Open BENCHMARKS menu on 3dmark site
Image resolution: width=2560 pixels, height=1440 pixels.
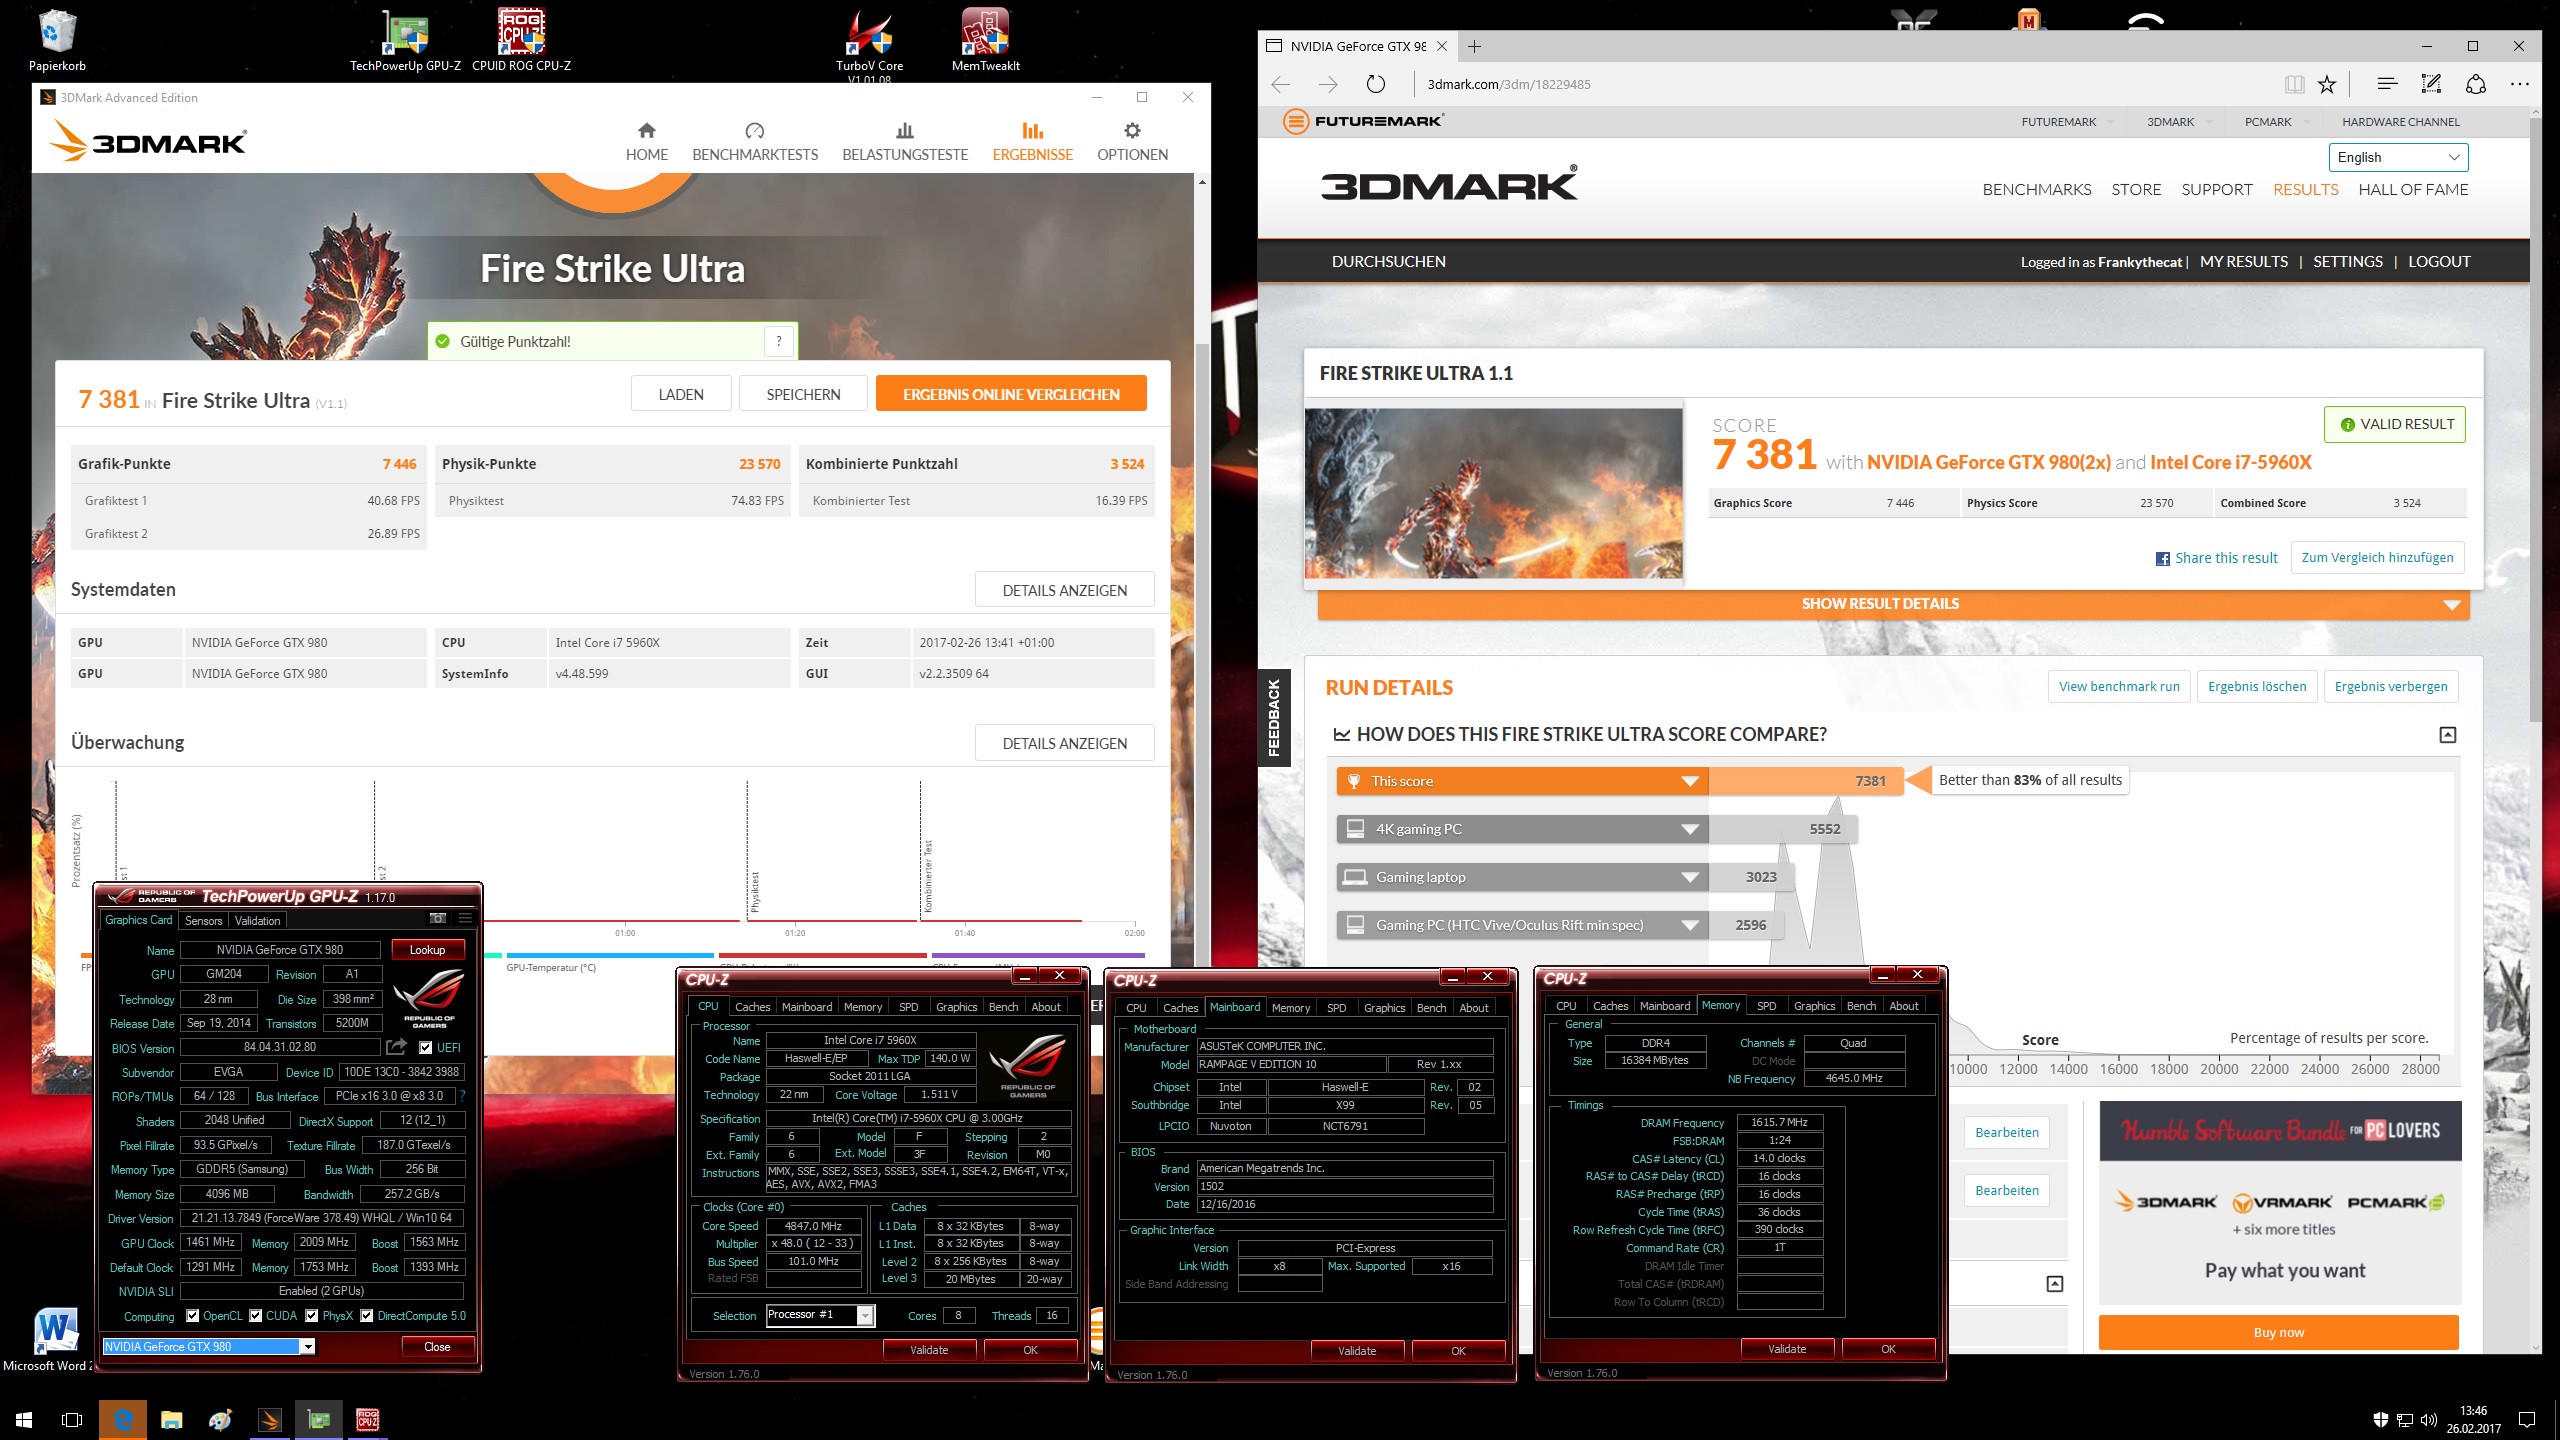point(2036,189)
